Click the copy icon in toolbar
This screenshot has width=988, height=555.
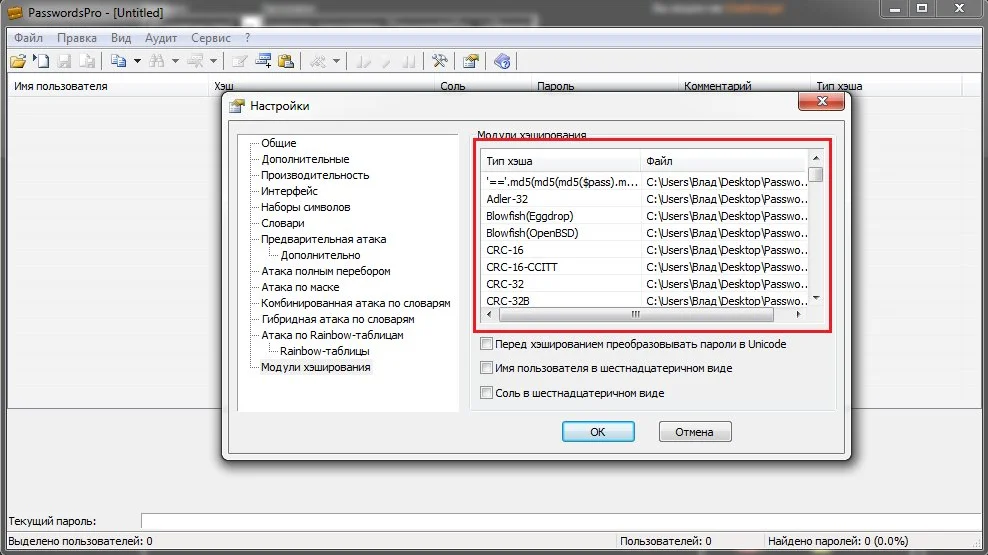pyautogui.click(x=118, y=61)
